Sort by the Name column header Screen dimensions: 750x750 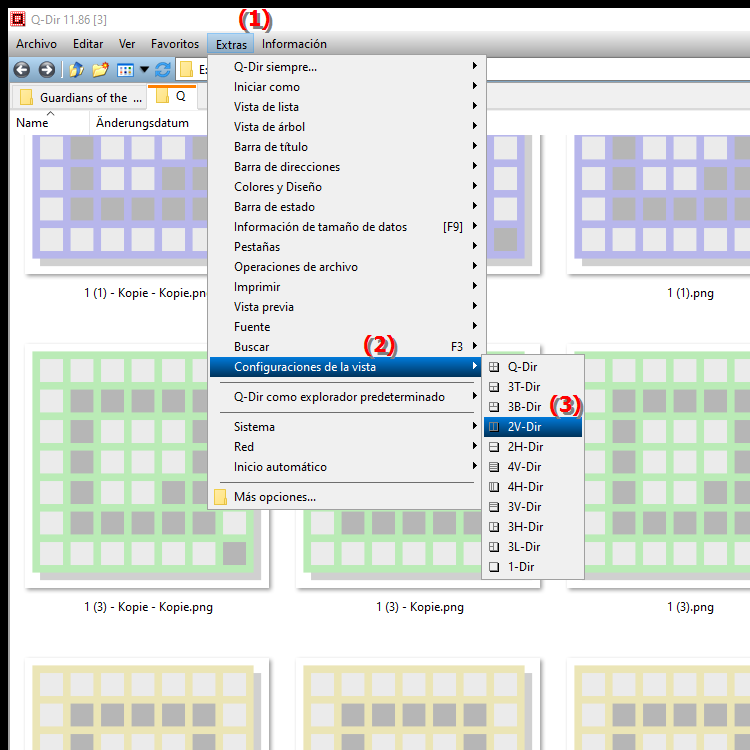pos(49,123)
